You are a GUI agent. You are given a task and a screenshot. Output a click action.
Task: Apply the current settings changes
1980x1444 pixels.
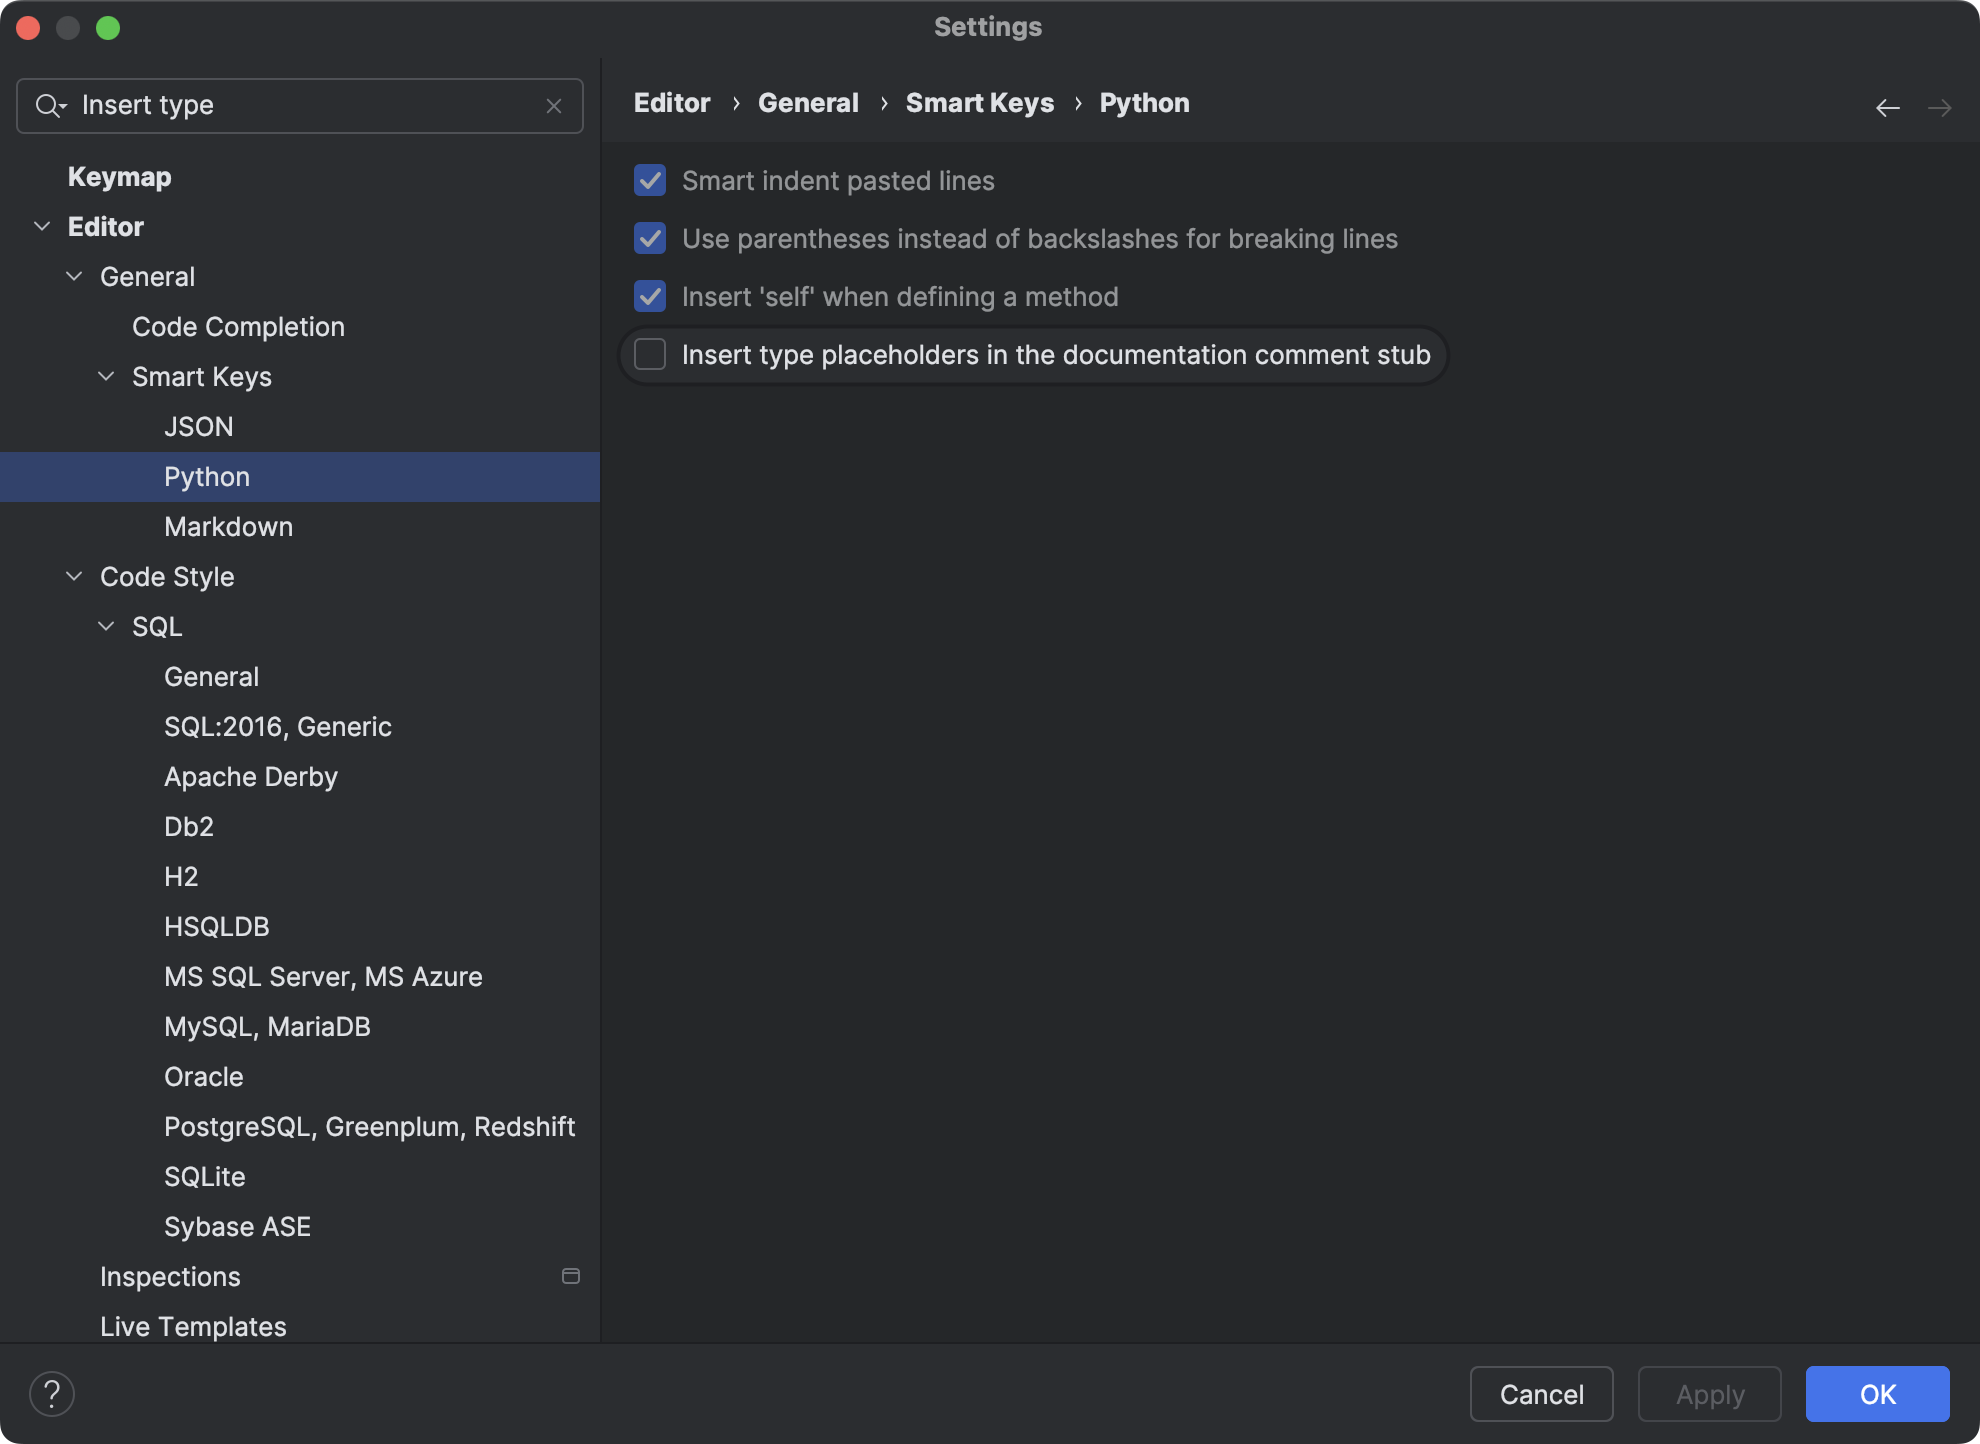(1709, 1394)
